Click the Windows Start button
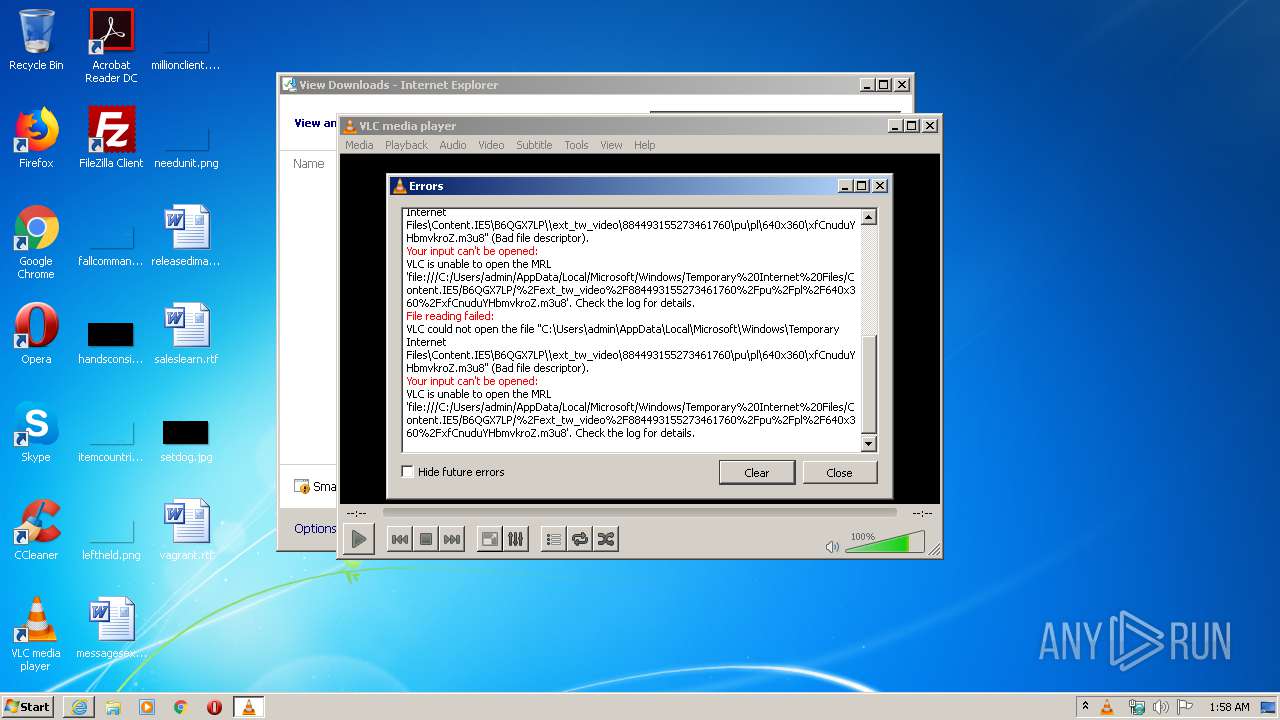 tap(28, 706)
